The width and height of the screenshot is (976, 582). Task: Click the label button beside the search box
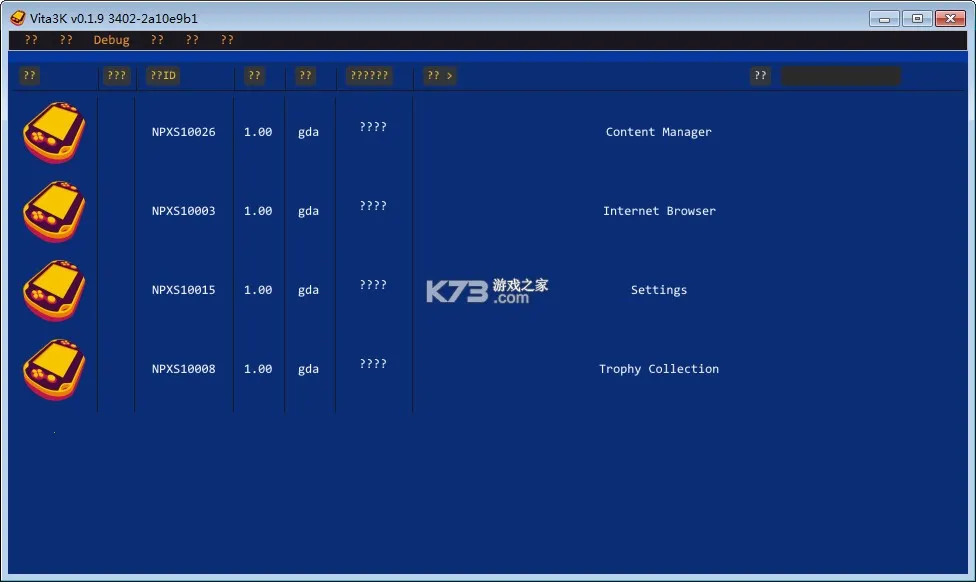[x=761, y=76]
